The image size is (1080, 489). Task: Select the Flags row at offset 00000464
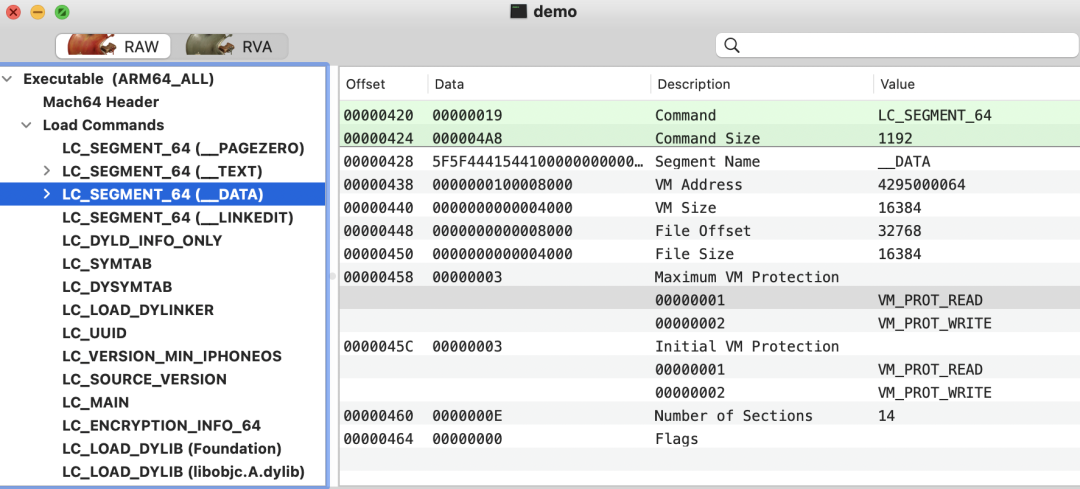pyautogui.click(x=709, y=439)
